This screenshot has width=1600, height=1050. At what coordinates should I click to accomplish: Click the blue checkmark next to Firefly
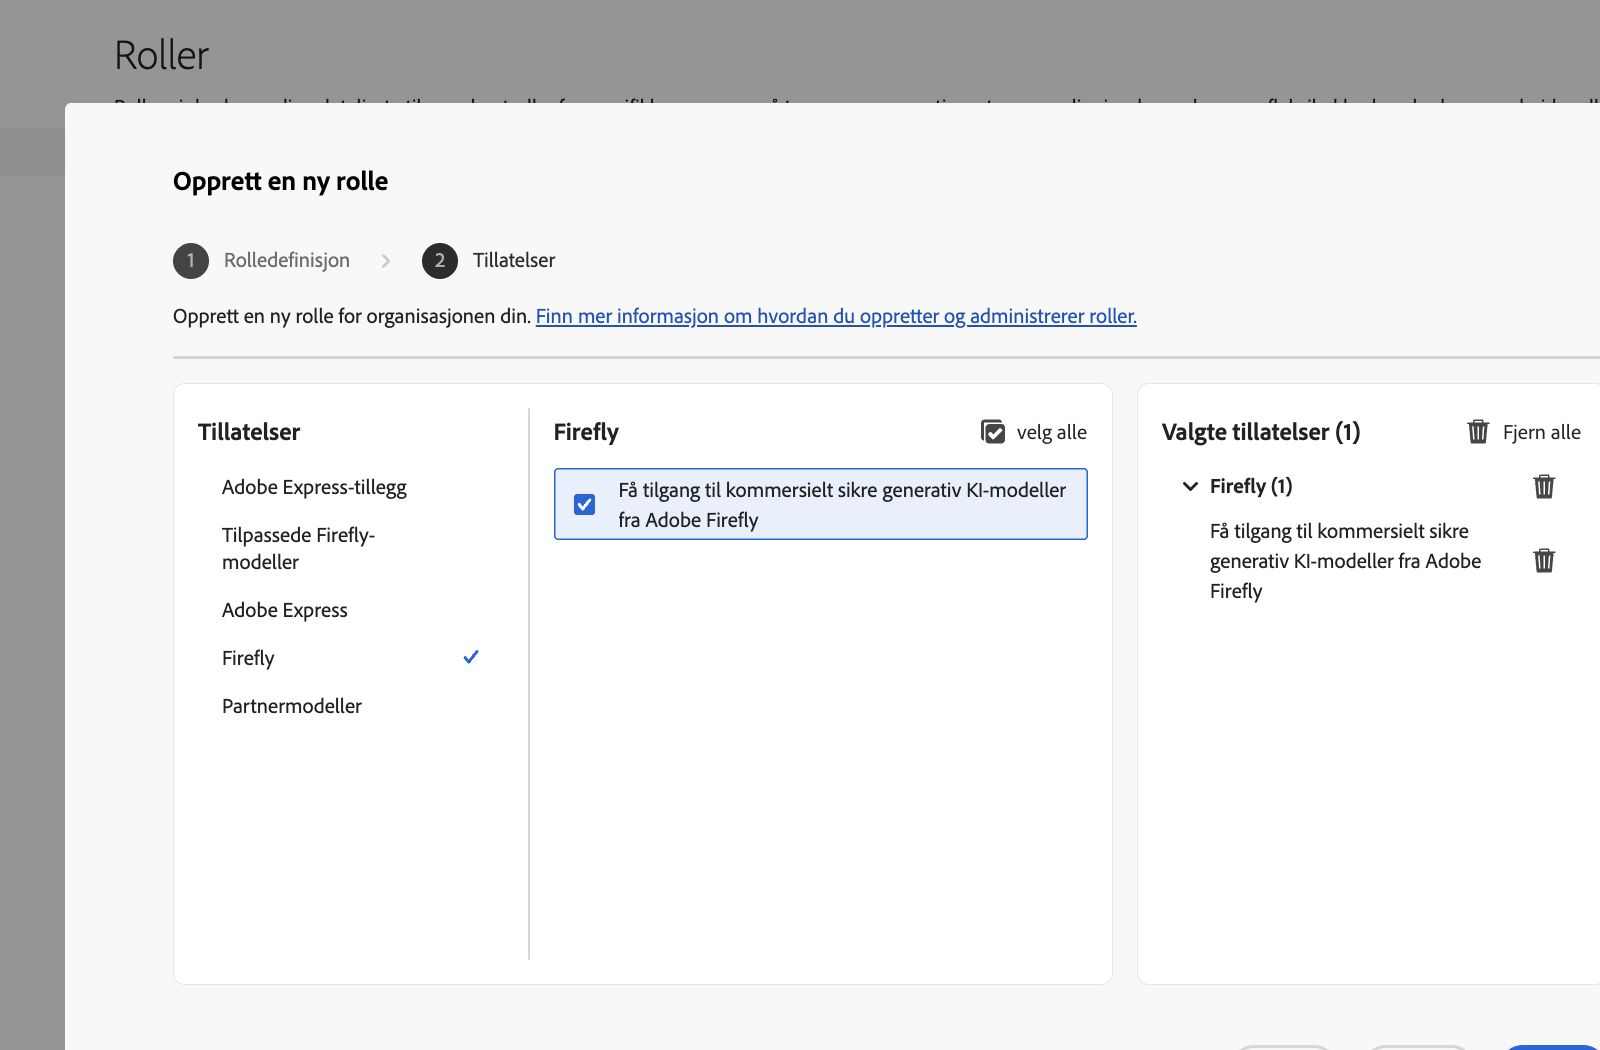[471, 657]
